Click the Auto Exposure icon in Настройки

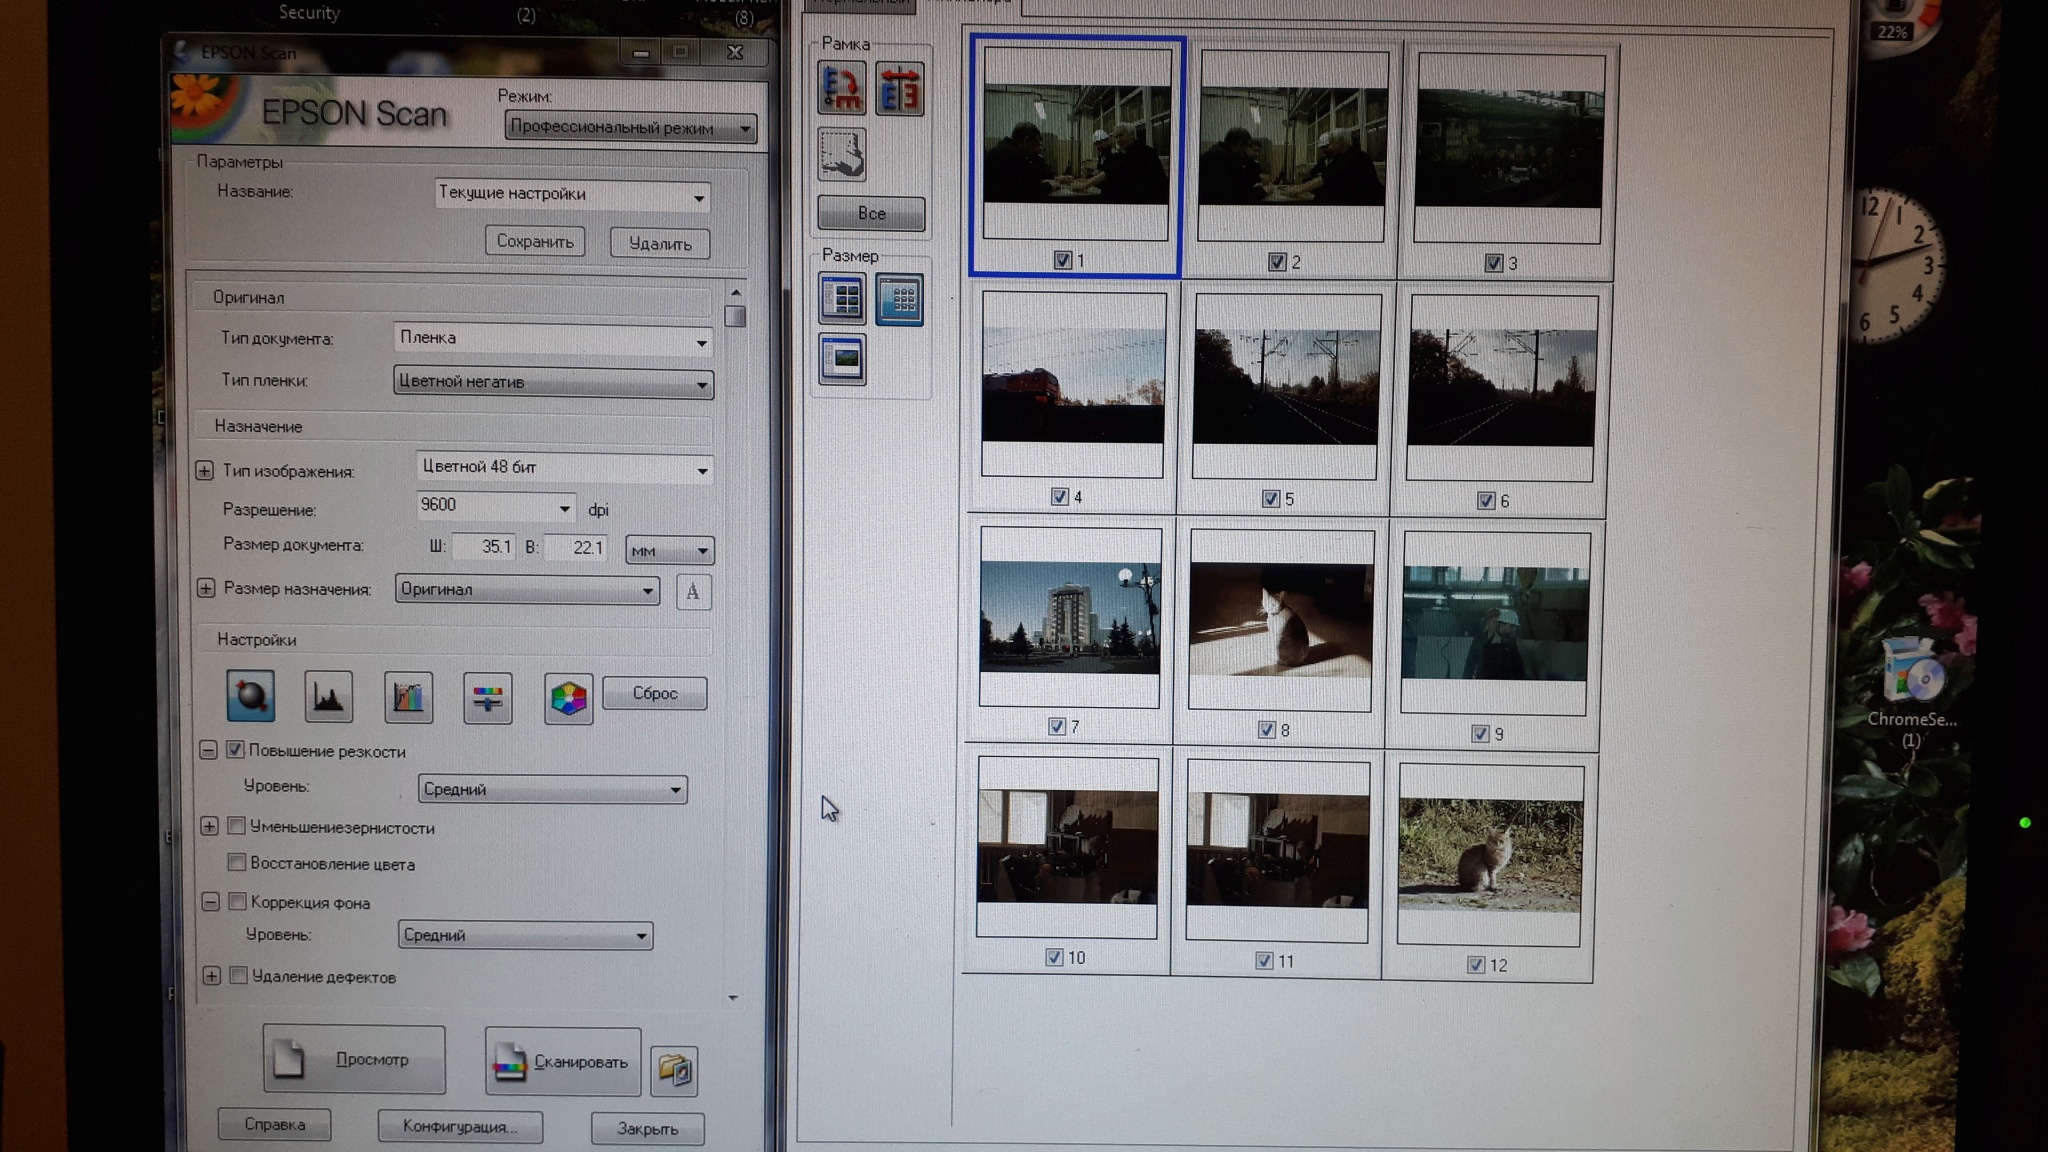[x=250, y=696]
